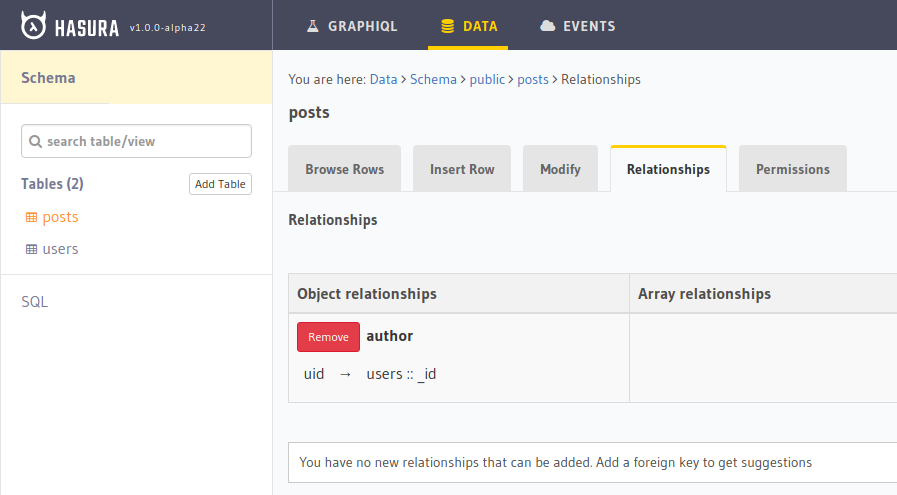Screen dimensions: 897x495
Task: Click the Object relationships header
Action: tap(367, 294)
